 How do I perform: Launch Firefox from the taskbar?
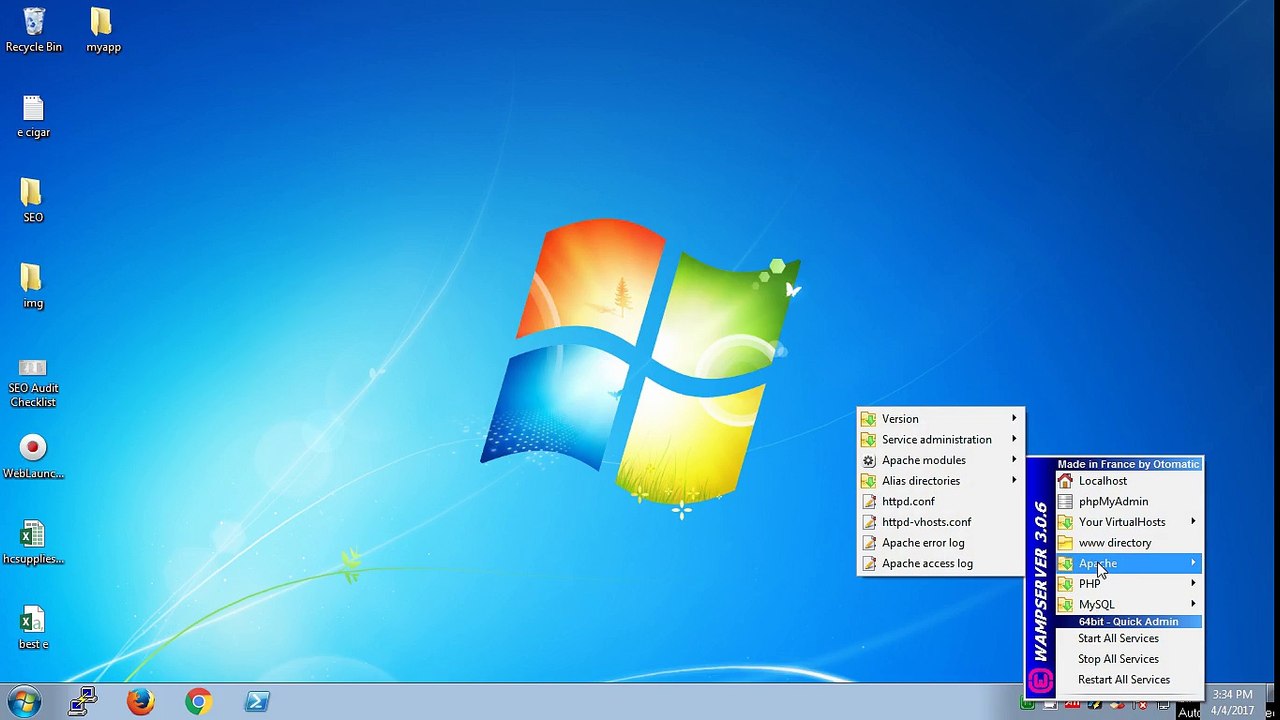[141, 702]
